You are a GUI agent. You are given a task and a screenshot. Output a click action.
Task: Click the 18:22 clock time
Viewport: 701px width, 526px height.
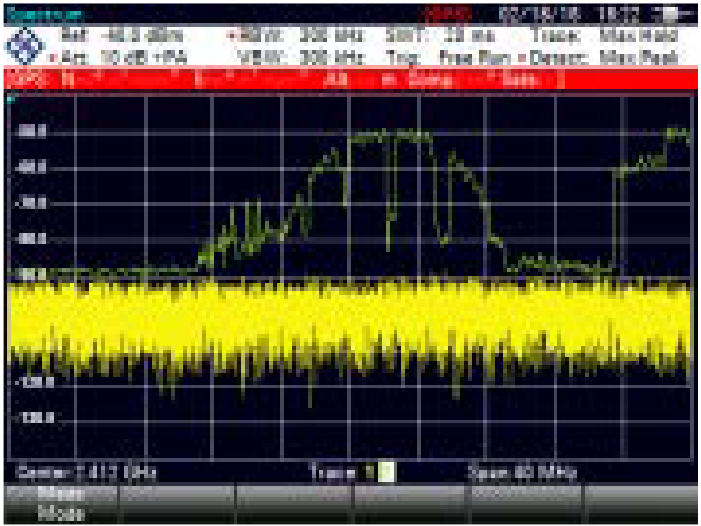(619, 15)
